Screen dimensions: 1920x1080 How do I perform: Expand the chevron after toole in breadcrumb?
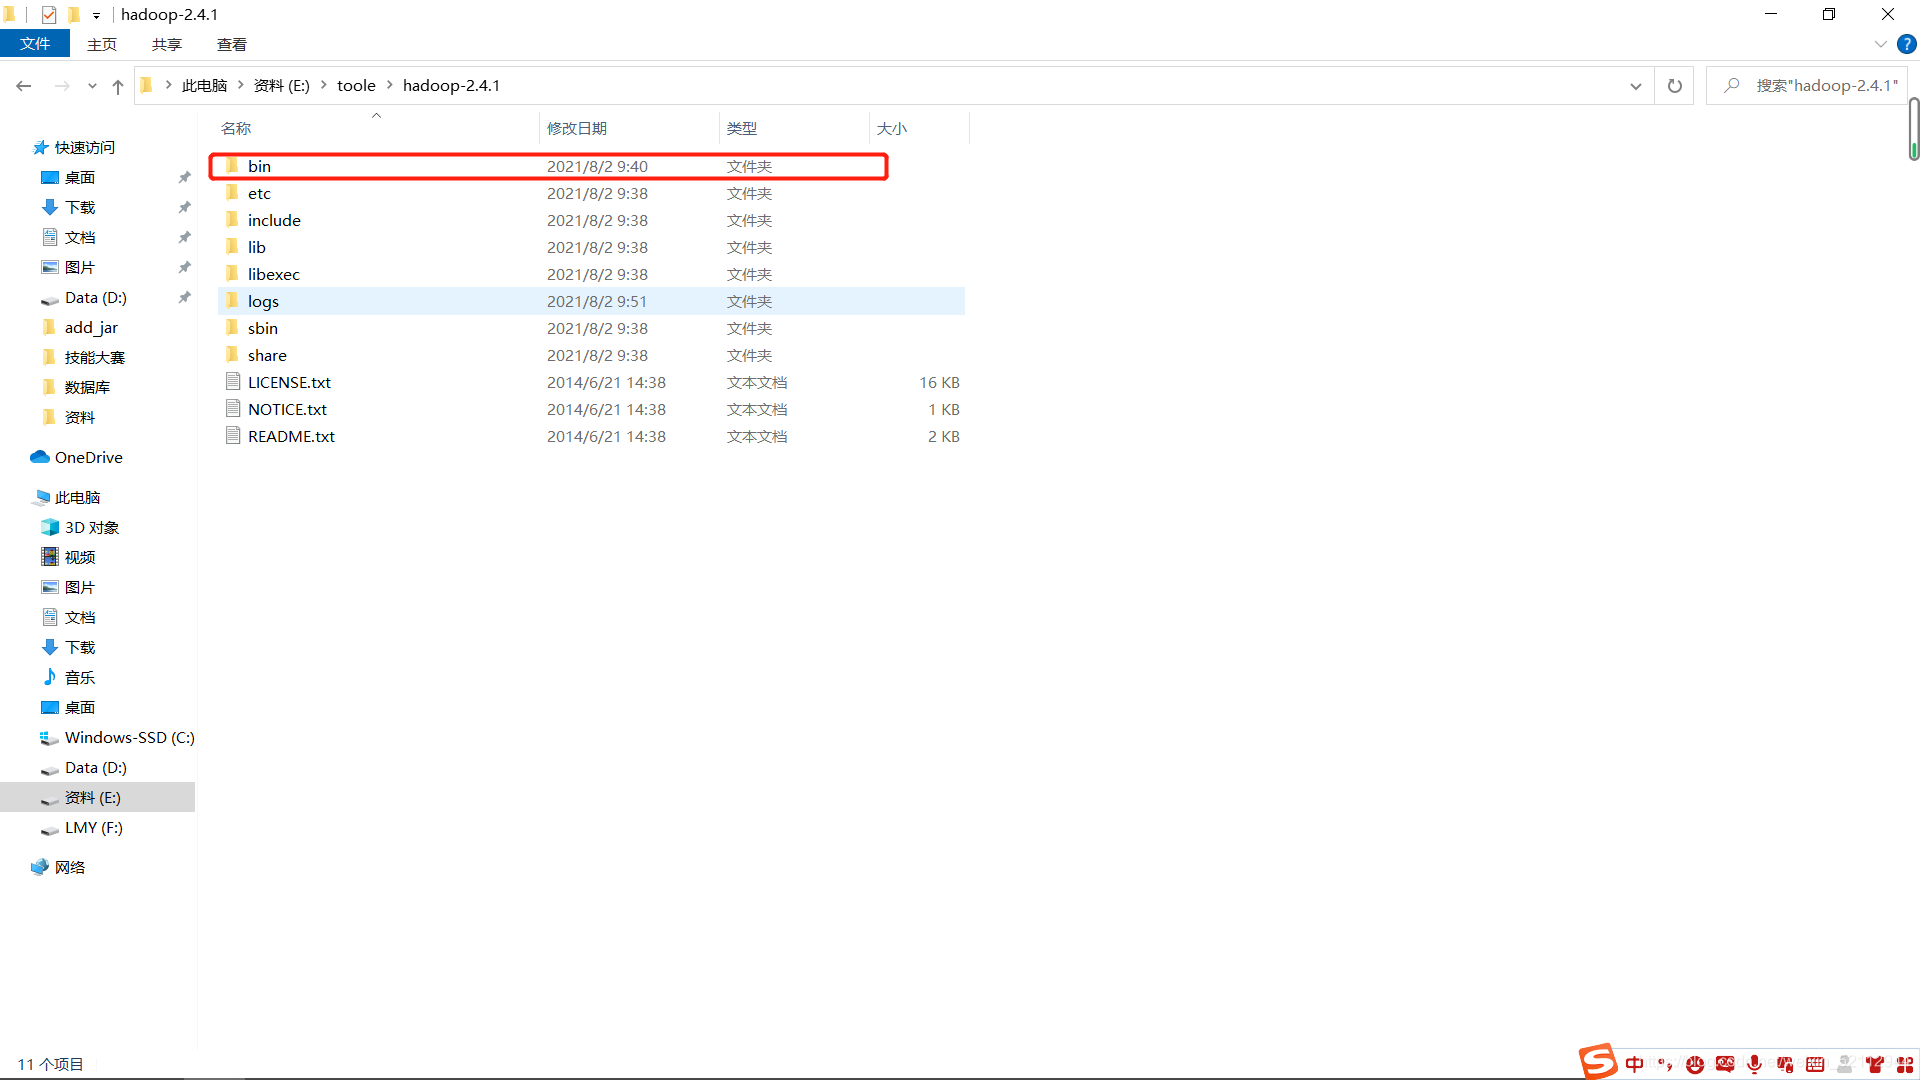click(390, 86)
